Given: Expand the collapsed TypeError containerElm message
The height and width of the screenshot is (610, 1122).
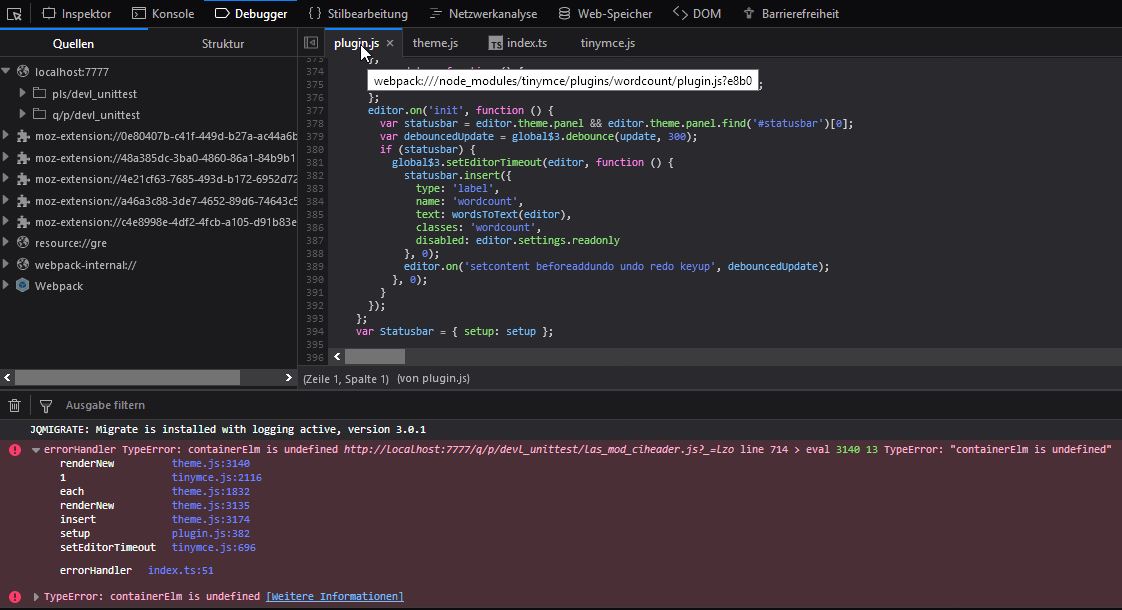Looking at the screenshot, I should tap(37, 597).
